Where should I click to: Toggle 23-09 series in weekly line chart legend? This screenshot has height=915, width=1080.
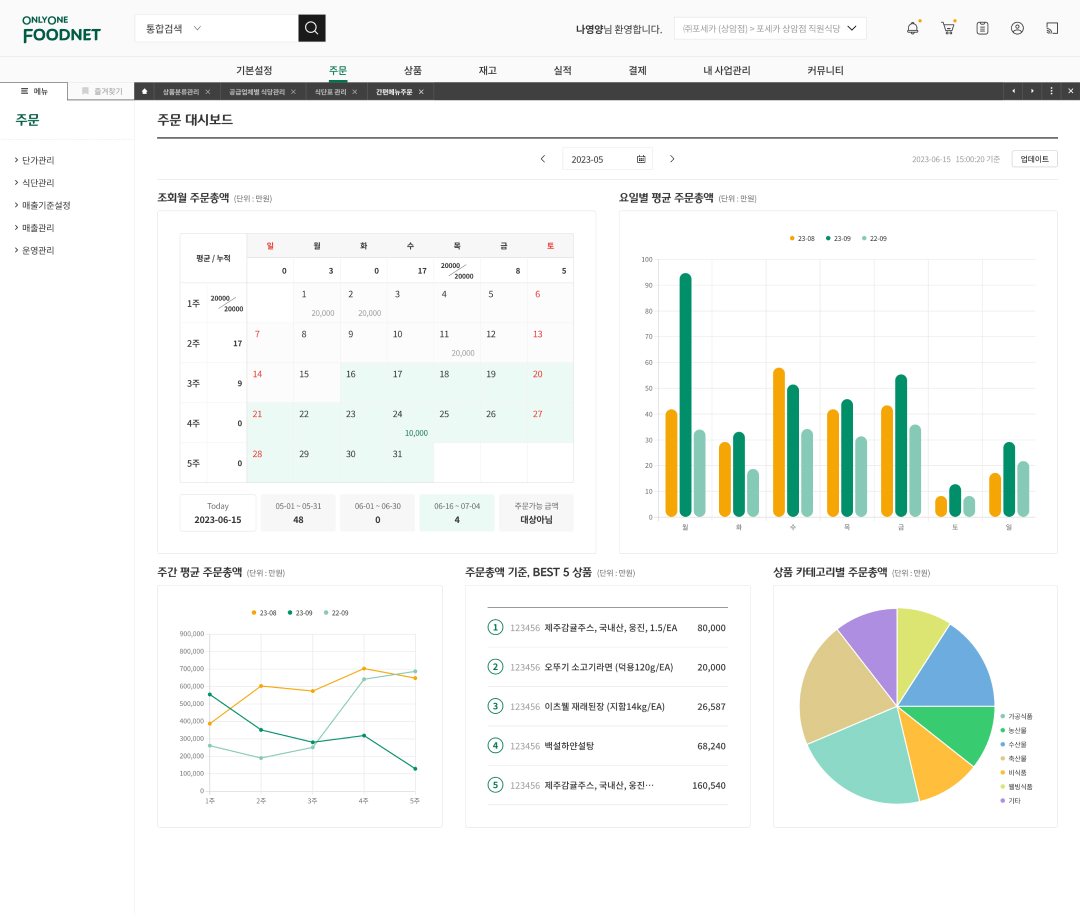(300, 612)
